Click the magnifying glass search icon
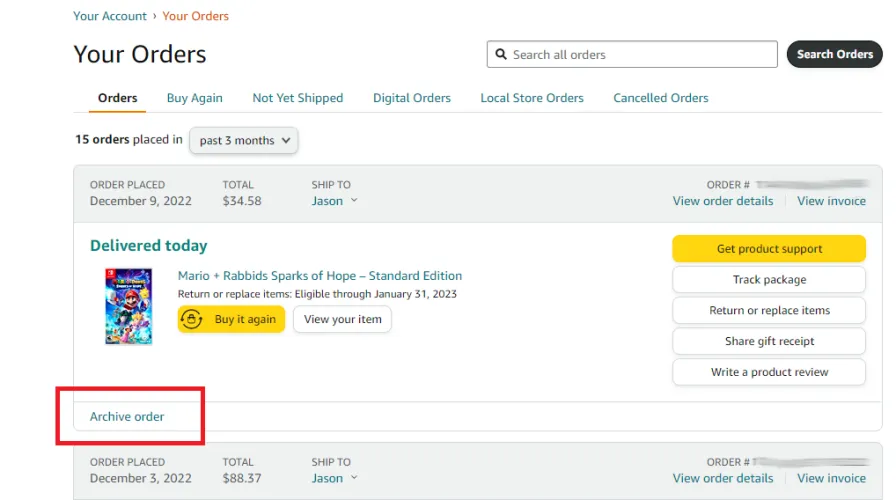The height and width of the screenshot is (500, 896). coord(500,55)
